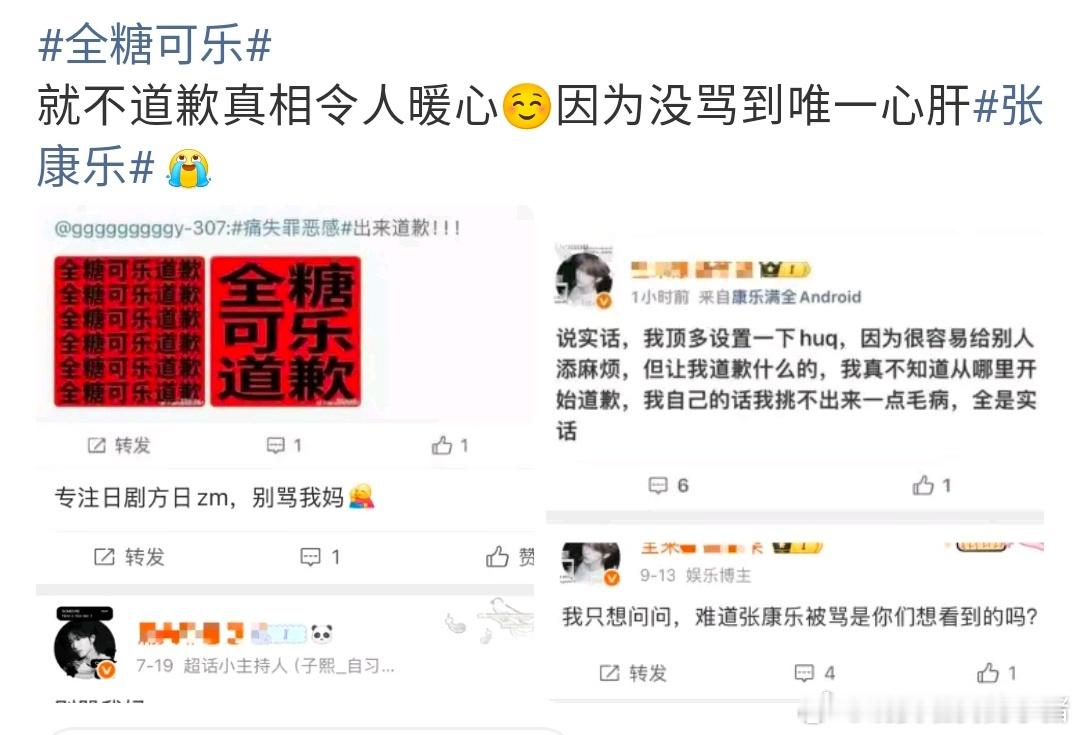Screen dimensions: 1080x735
Task: Click 转发 under 难道张康乐被骂 post
Action: (633, 673)
